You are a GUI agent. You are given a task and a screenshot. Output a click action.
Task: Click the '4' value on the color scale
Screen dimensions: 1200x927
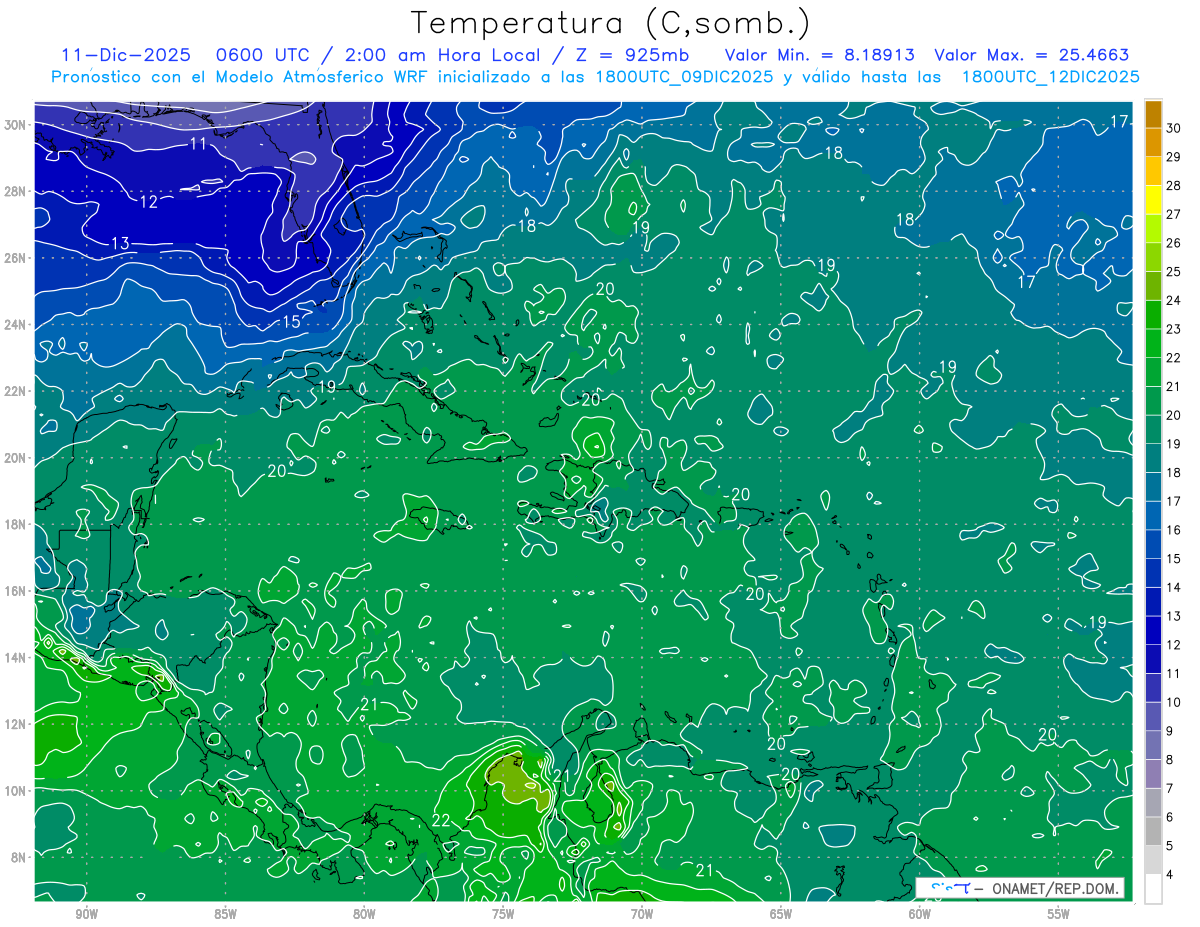pos(1170,876)
